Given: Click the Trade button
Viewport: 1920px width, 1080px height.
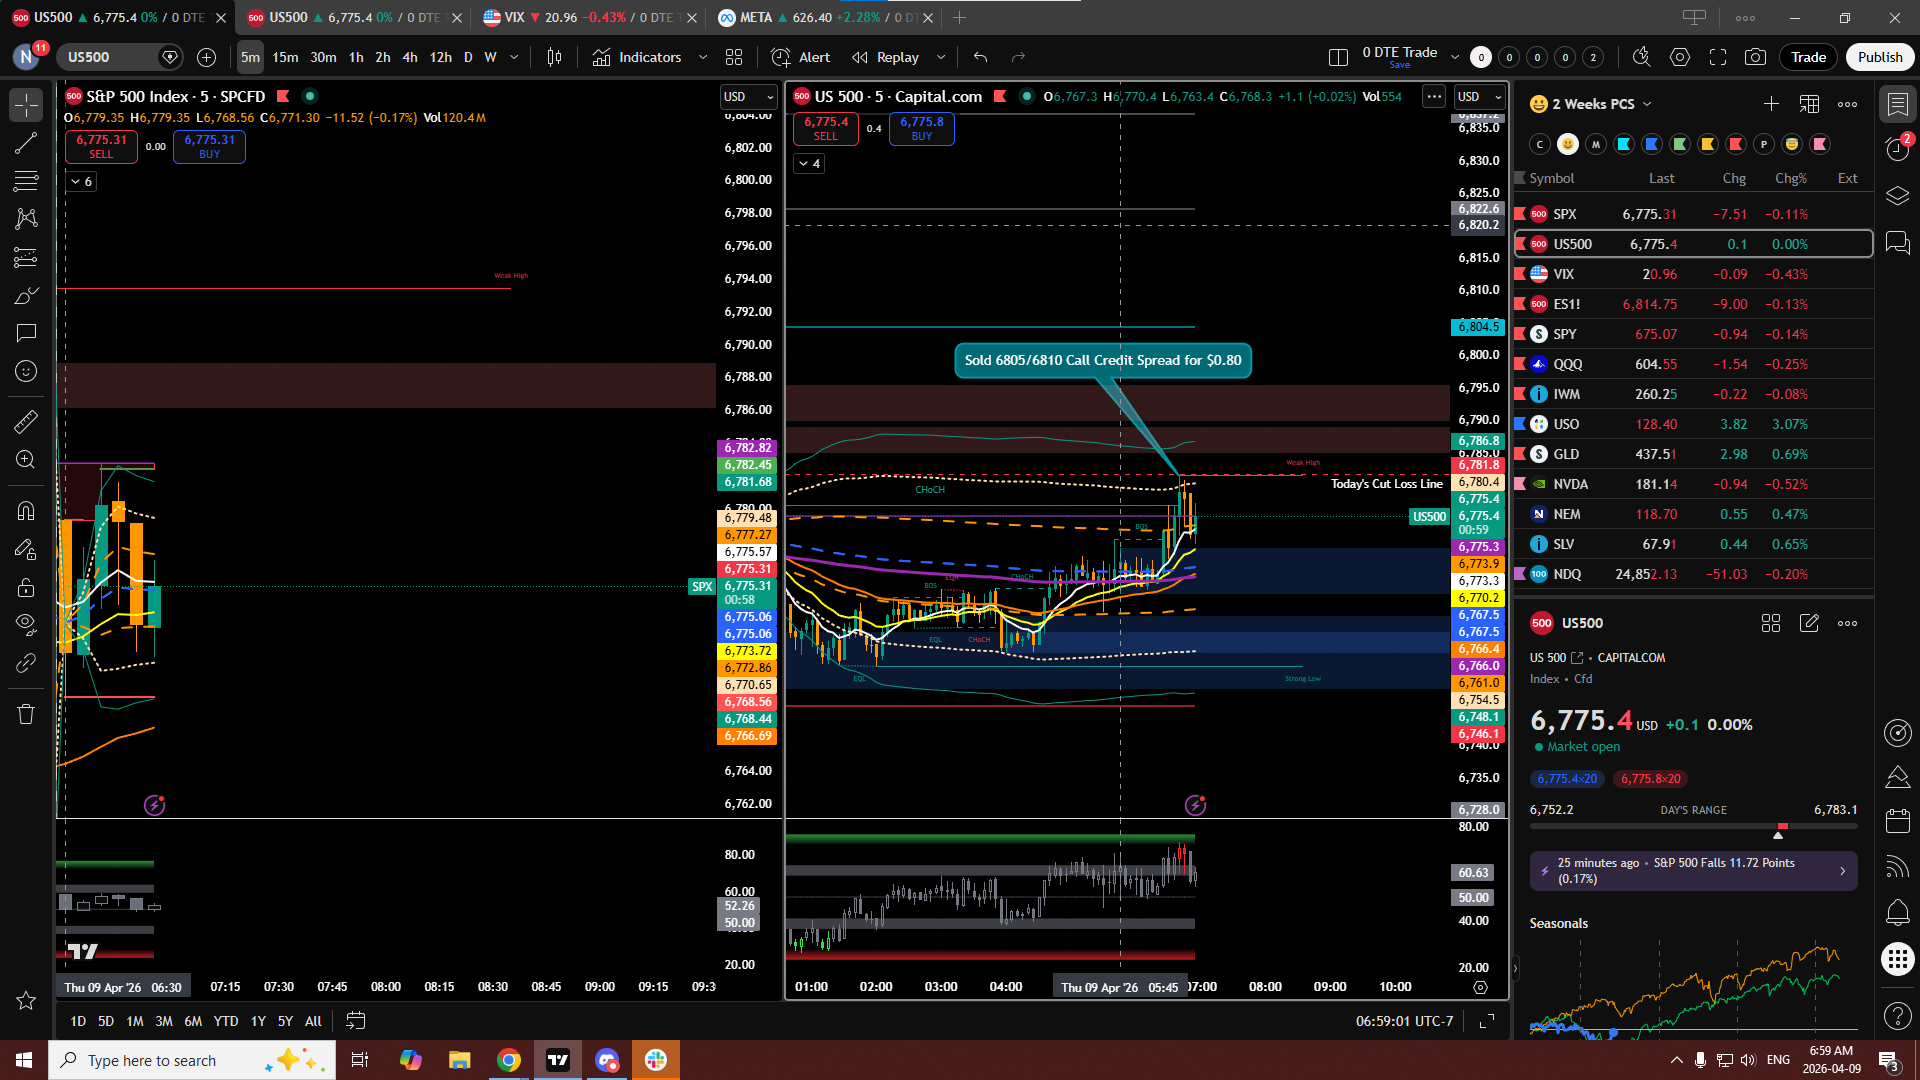Looking at the screenshot, I should [1808, 57].
